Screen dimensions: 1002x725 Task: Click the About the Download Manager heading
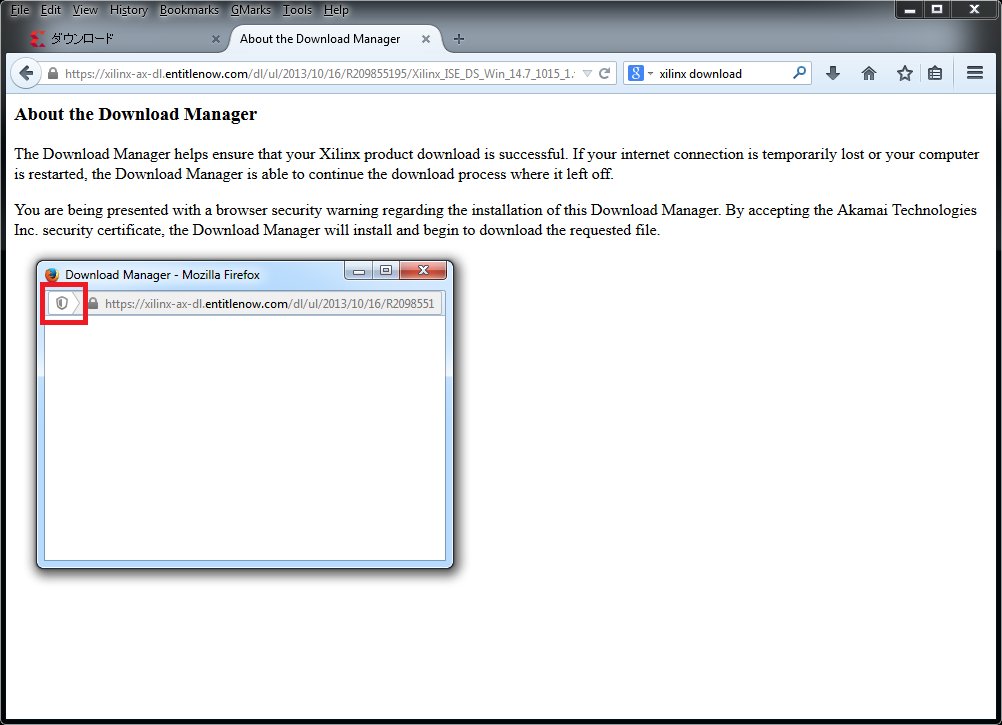tap(135, 114)
